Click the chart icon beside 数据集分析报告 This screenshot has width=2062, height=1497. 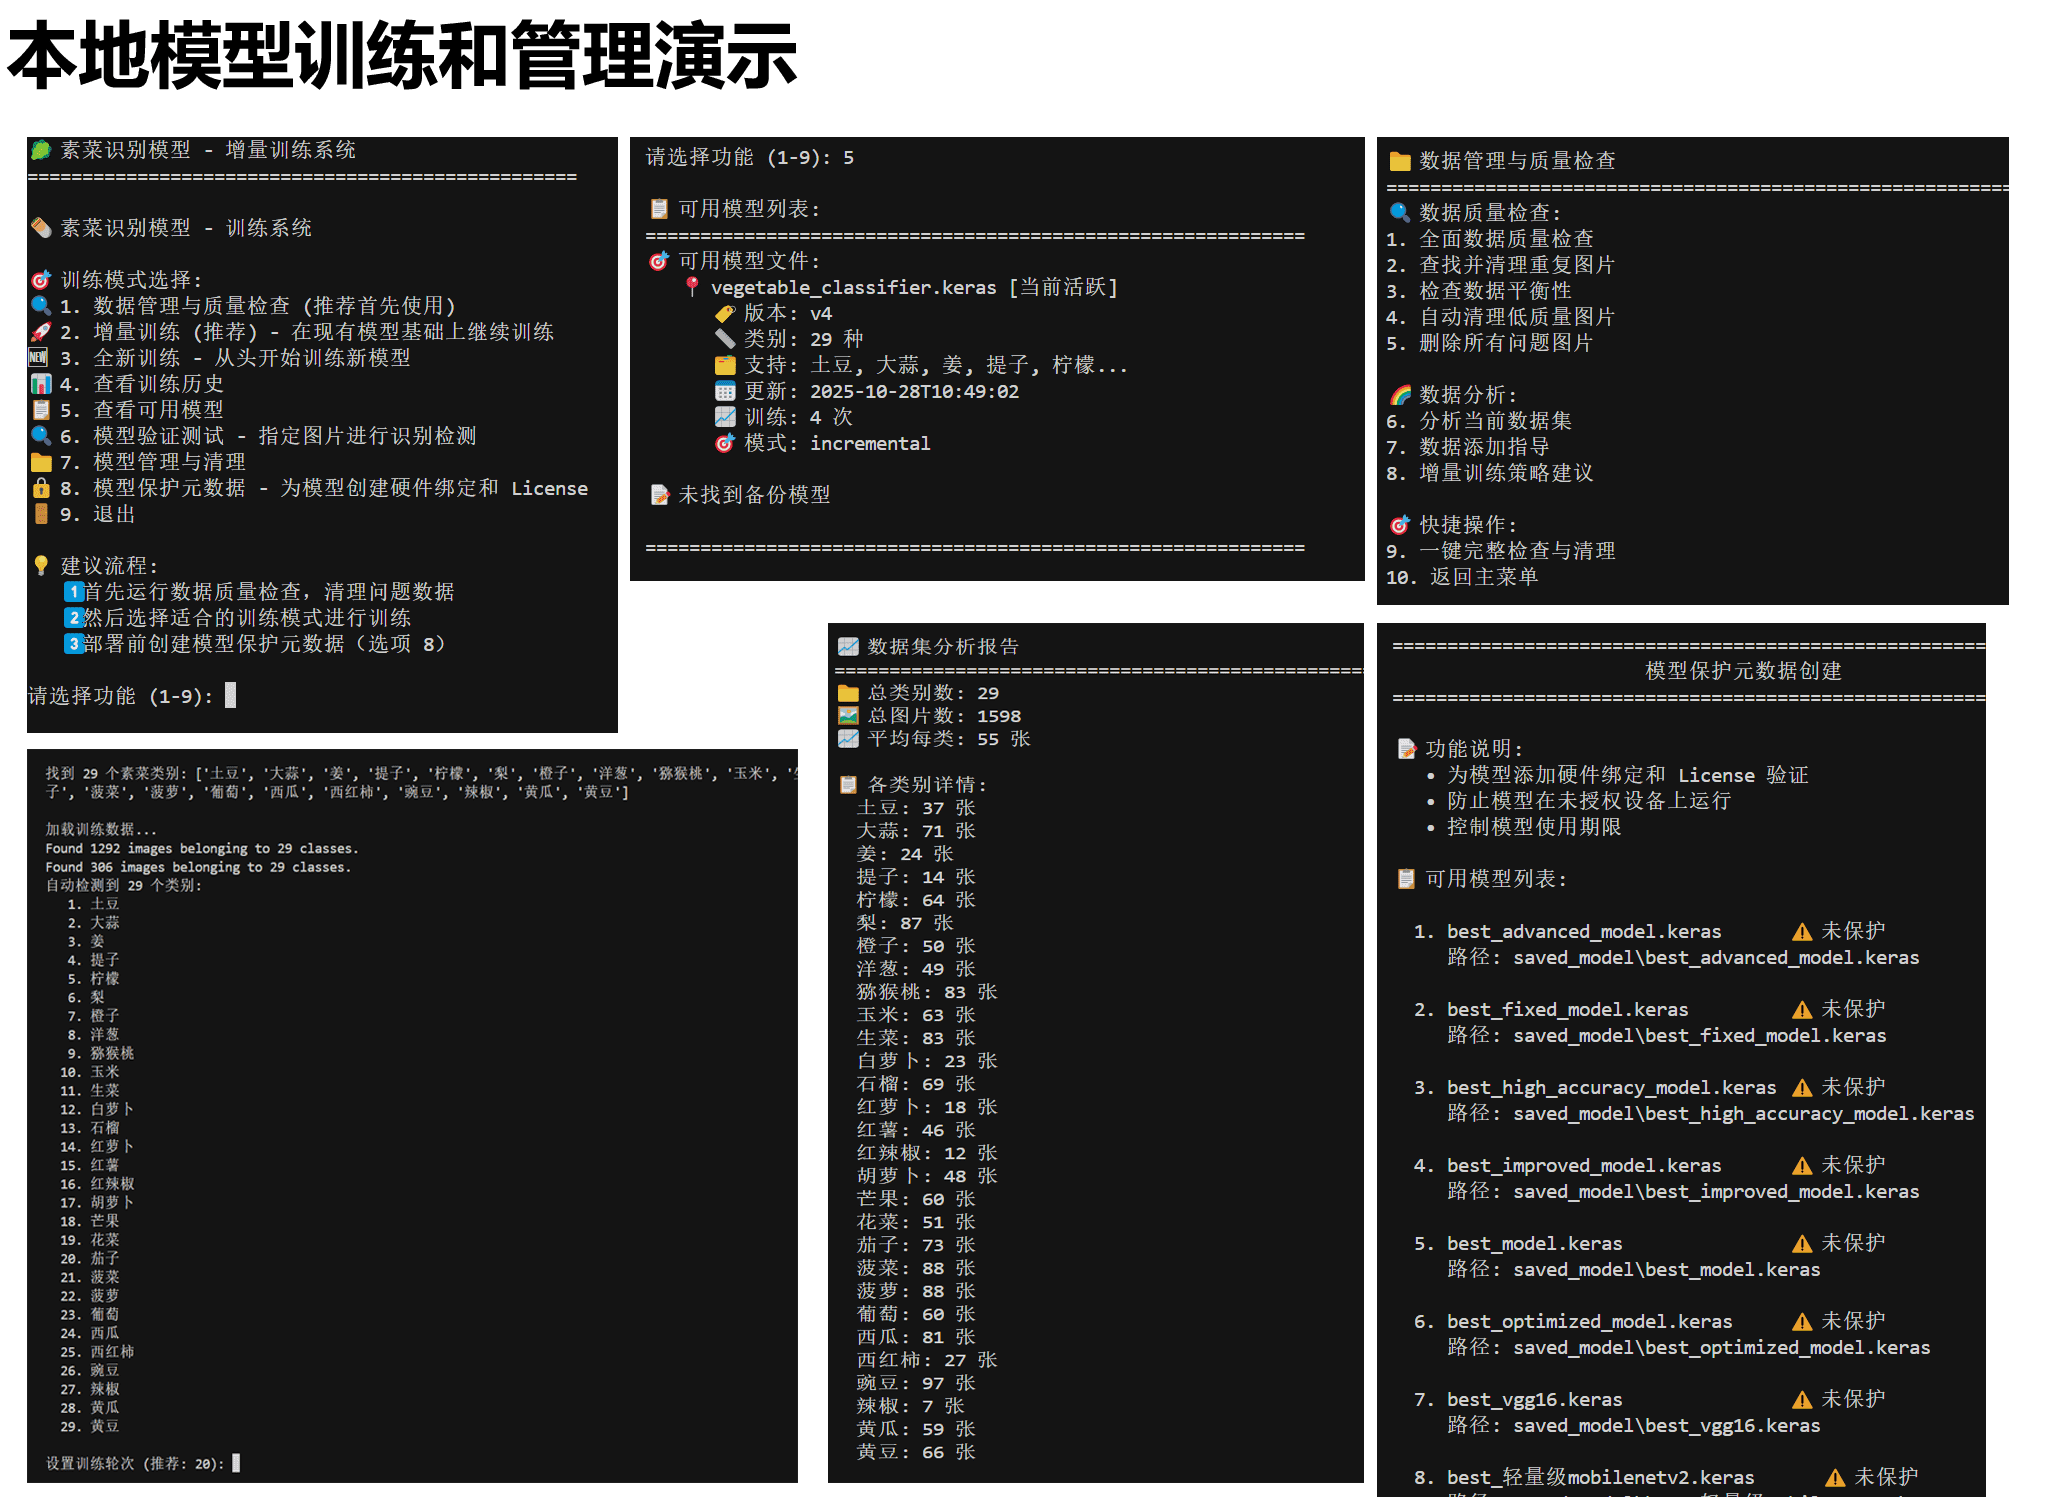pyautogui.click(x=848, y=647)
